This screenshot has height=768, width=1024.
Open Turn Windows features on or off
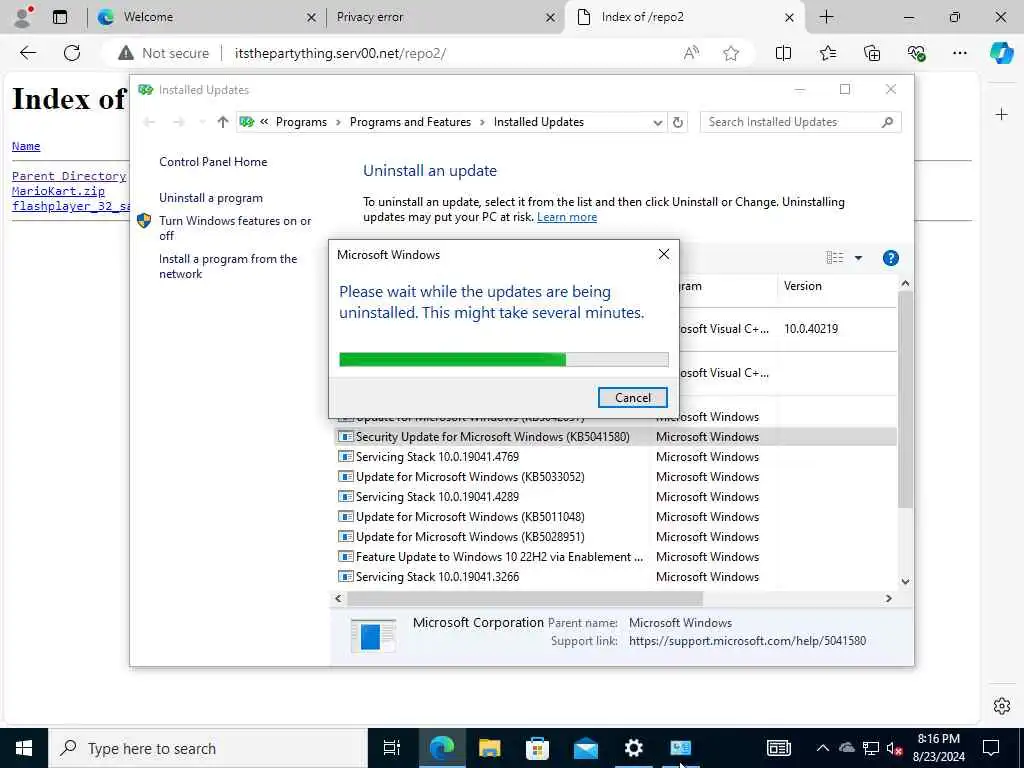[x=235, y=228]
